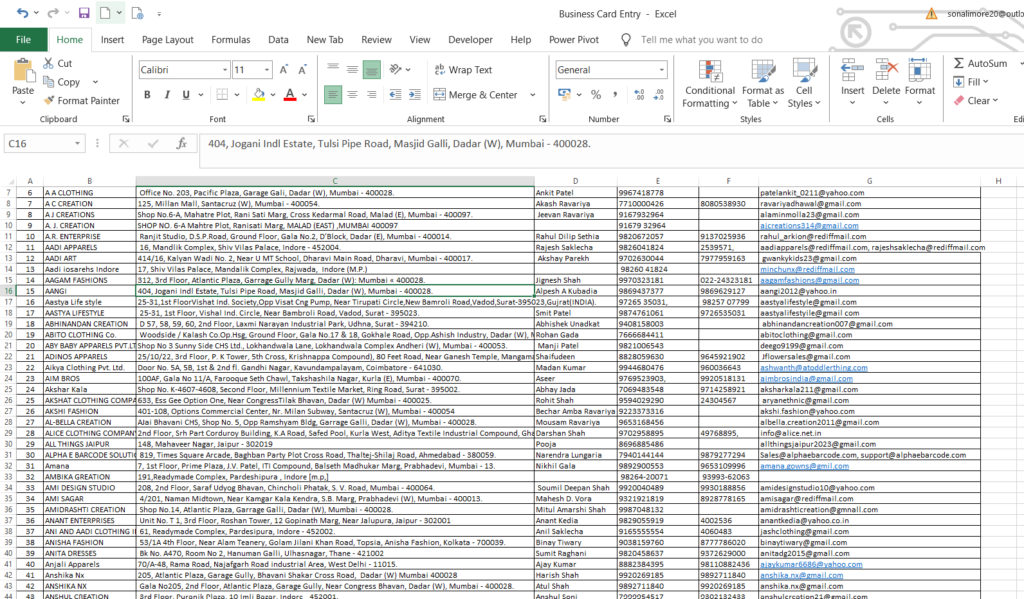Open the File menu

click(x=22, y=39)
